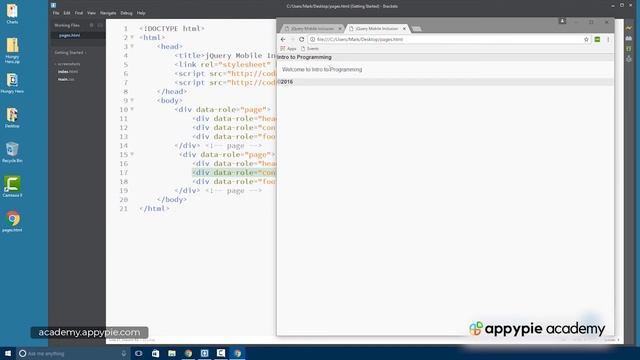The height and width of the screenshot is (360, 640).
Task: Select the Recycle Bin desktop icon
Action: [12, 152]
